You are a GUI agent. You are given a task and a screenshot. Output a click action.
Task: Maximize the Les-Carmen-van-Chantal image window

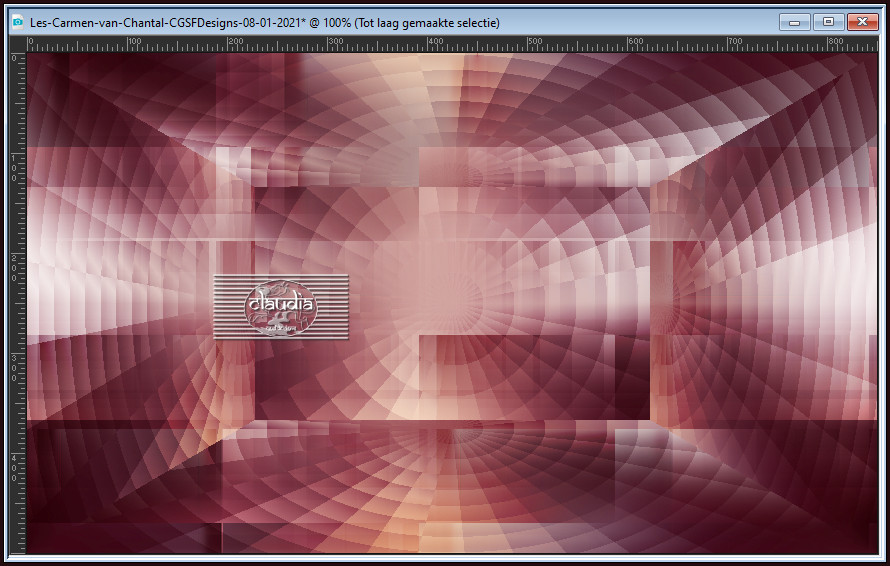click(x=828, y=22)
